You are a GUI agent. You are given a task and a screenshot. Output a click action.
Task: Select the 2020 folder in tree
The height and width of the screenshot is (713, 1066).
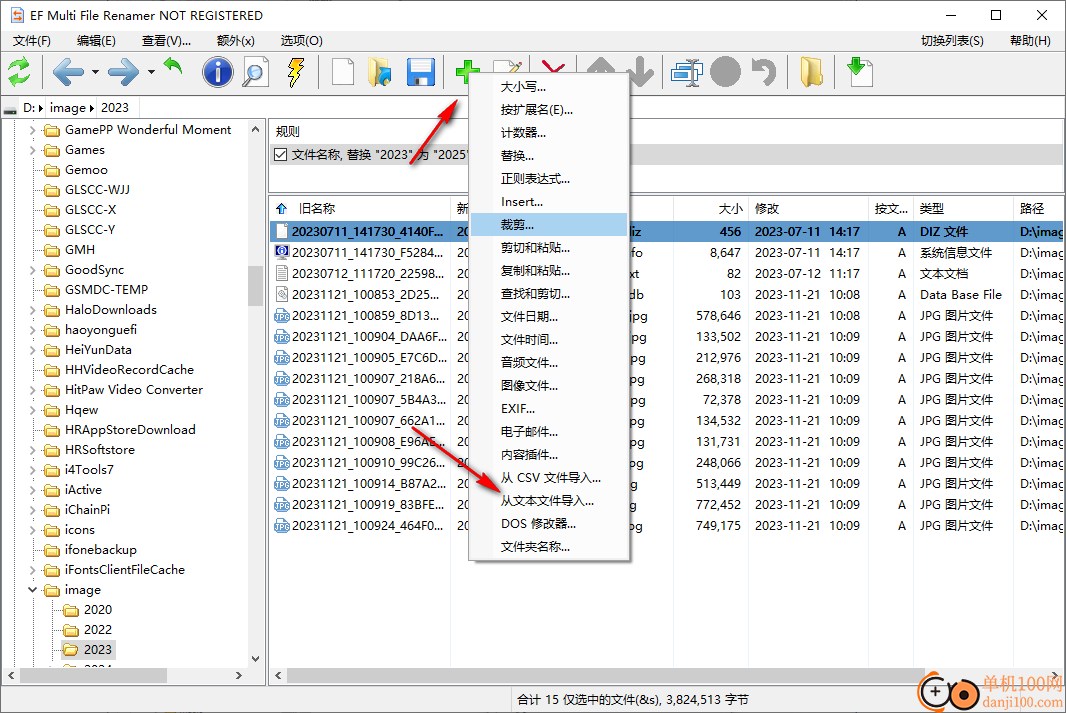tap(98, 610)
